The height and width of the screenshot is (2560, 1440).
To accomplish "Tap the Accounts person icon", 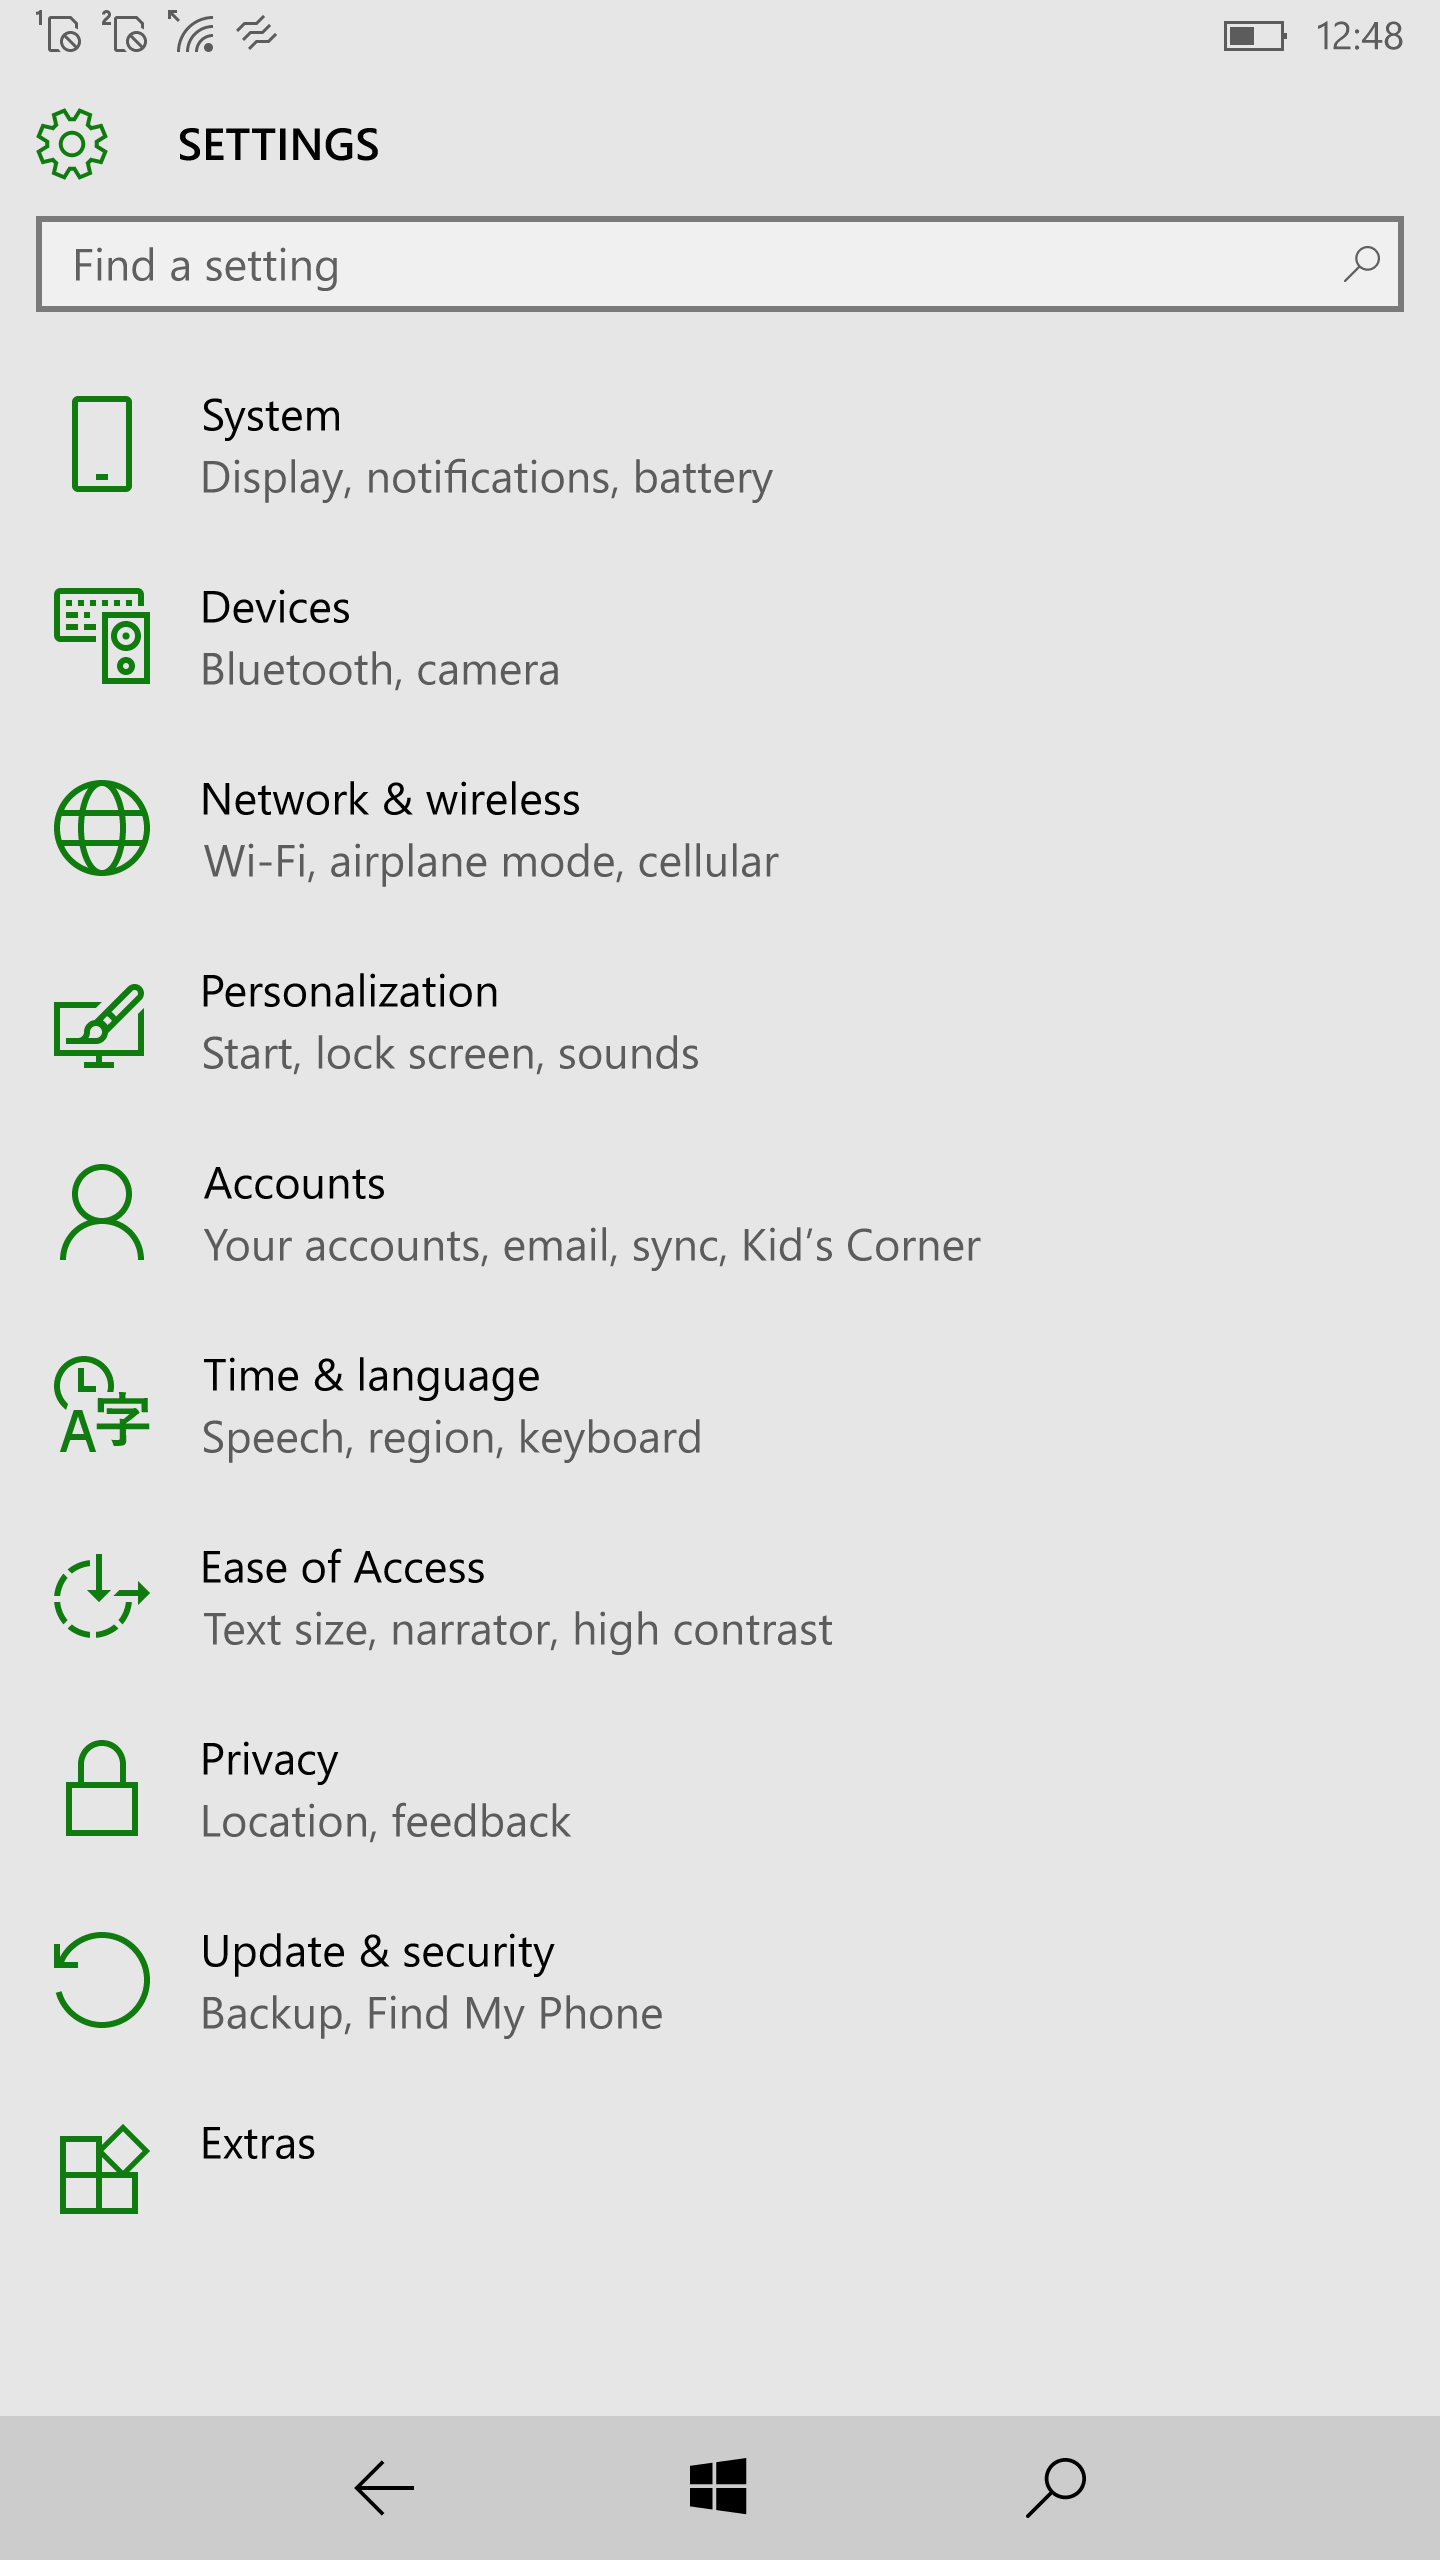I will (x=102, y=1212).
